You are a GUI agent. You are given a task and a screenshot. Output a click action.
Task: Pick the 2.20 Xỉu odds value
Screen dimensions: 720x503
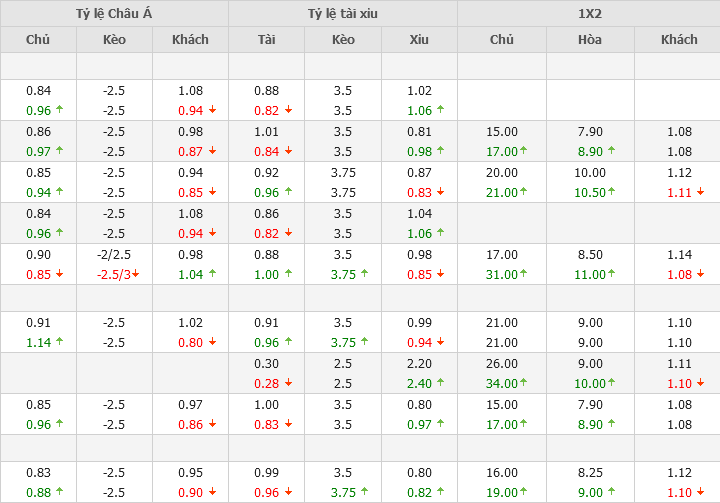point(419,364)
